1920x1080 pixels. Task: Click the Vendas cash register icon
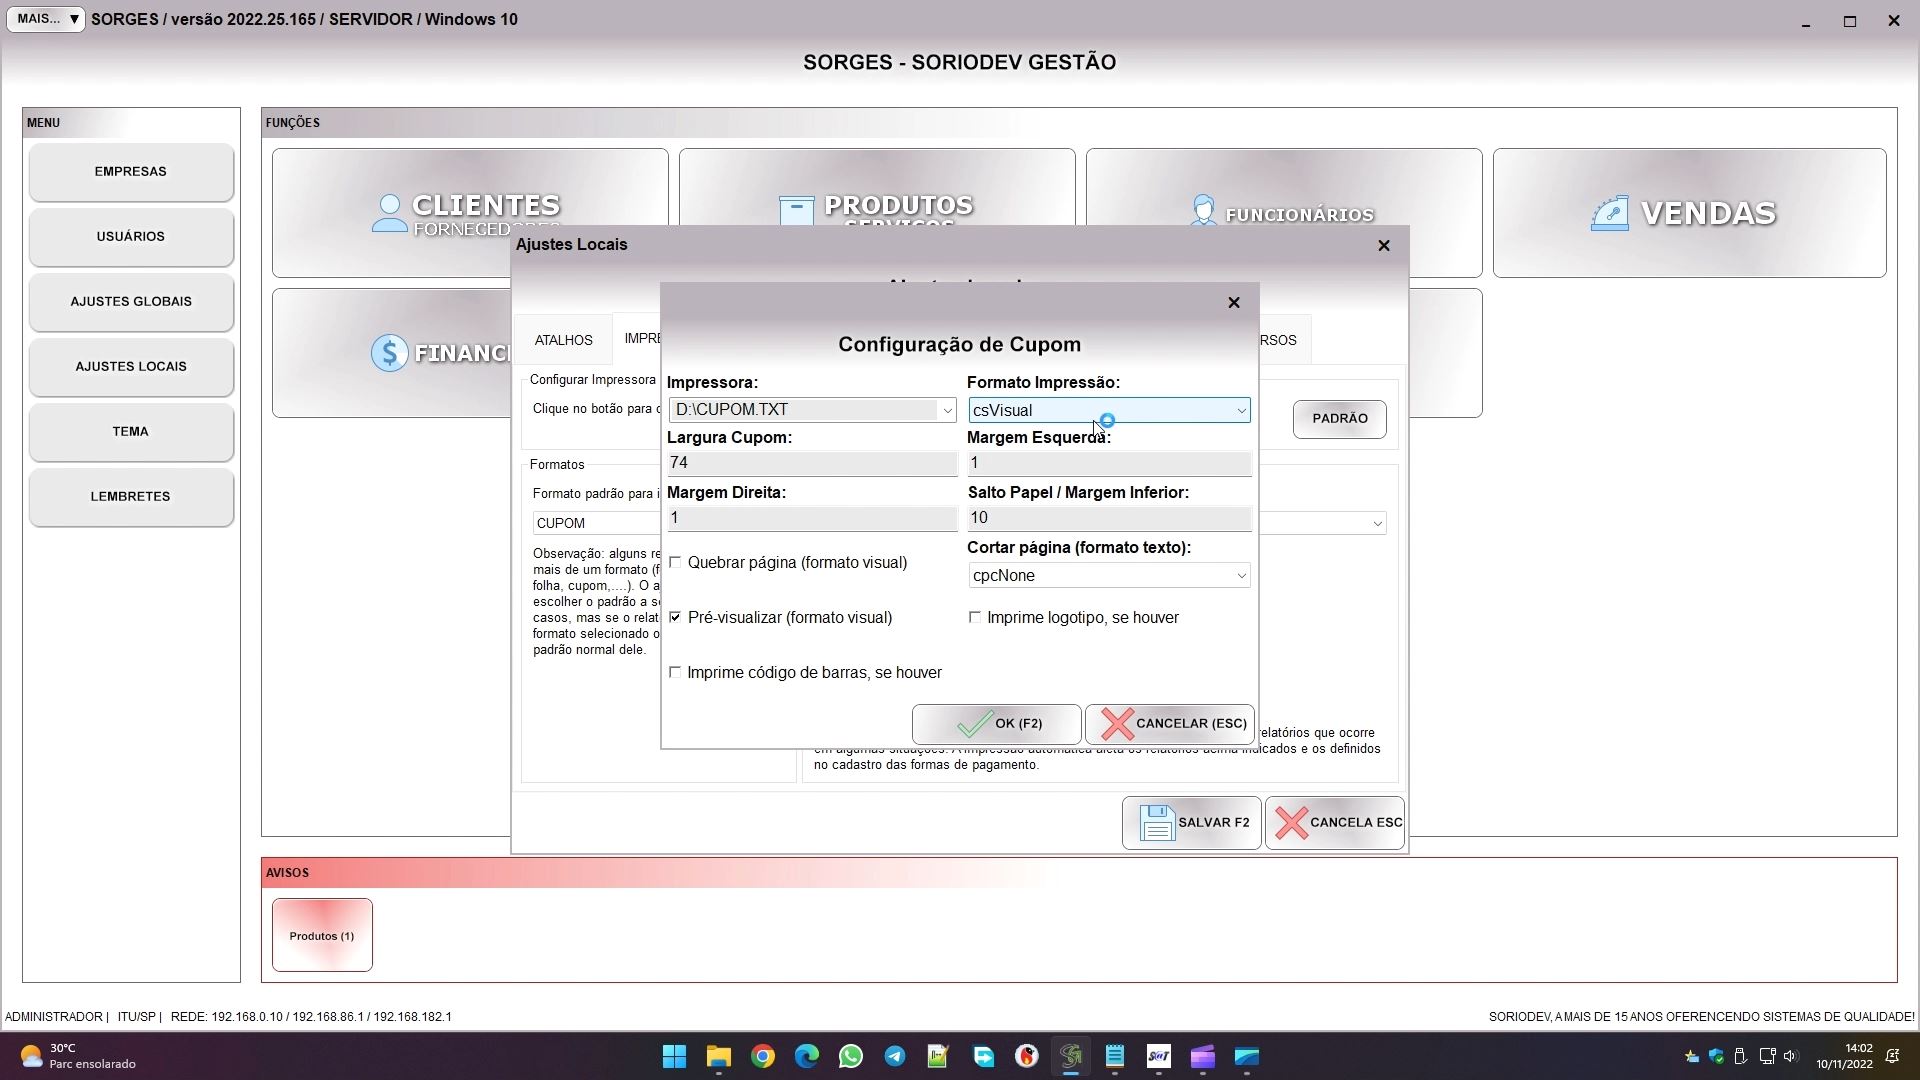[x=1609, y=214]
